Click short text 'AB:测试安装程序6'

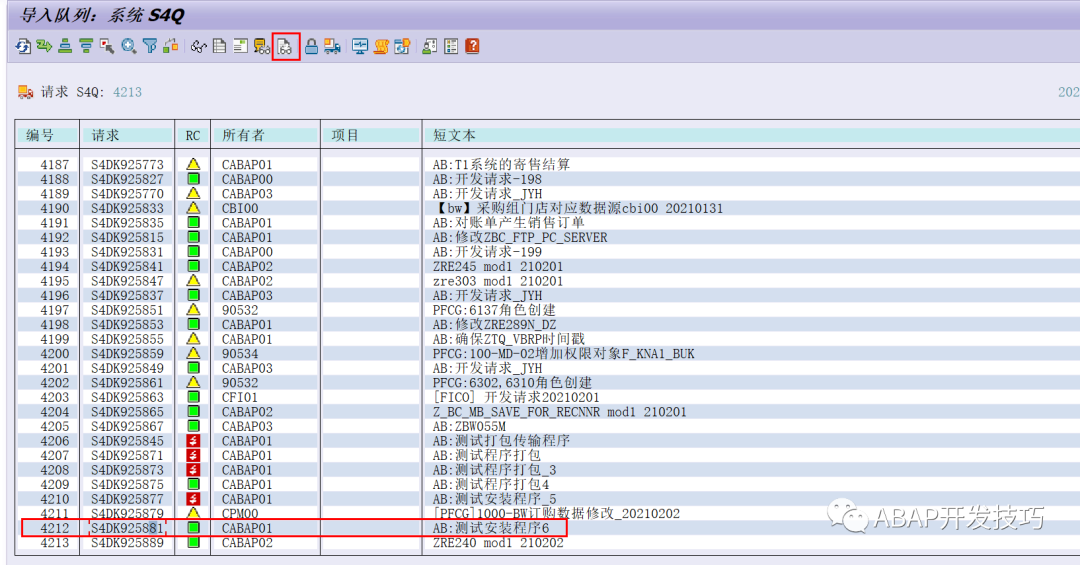[491, 528]
